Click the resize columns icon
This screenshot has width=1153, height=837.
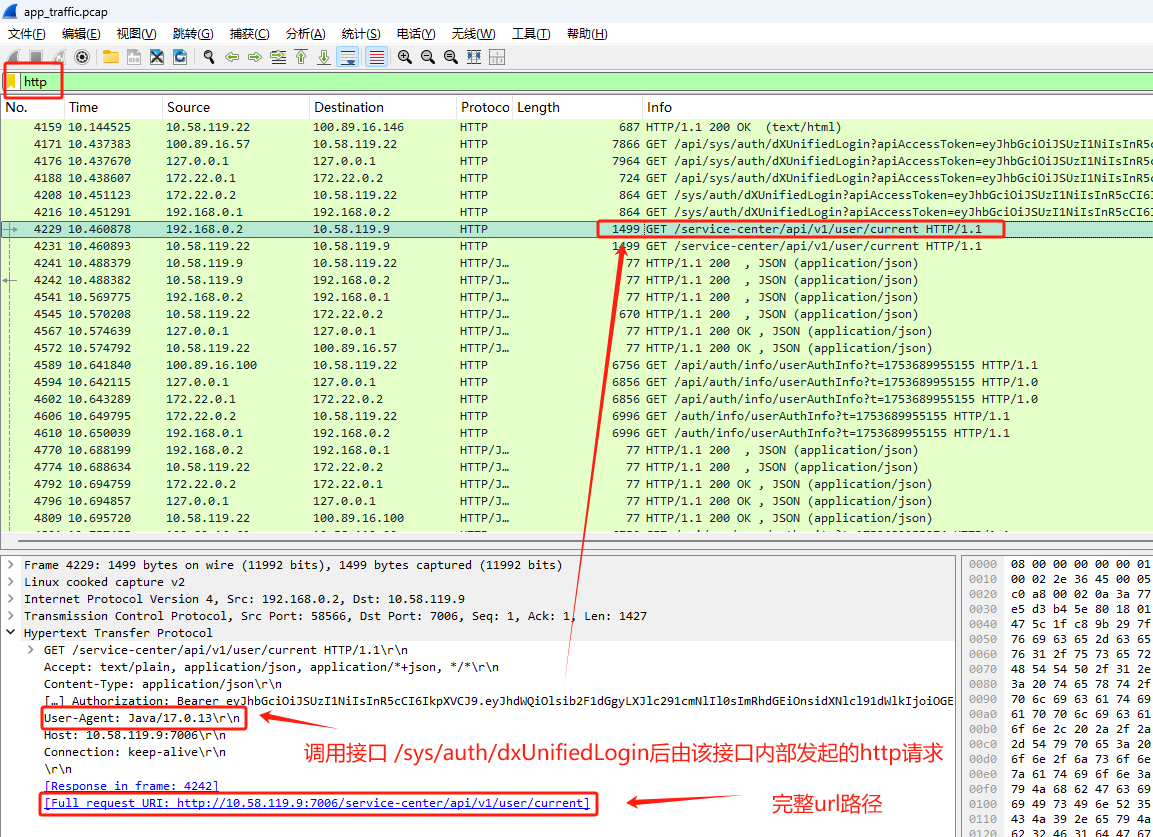coord(474,57)
